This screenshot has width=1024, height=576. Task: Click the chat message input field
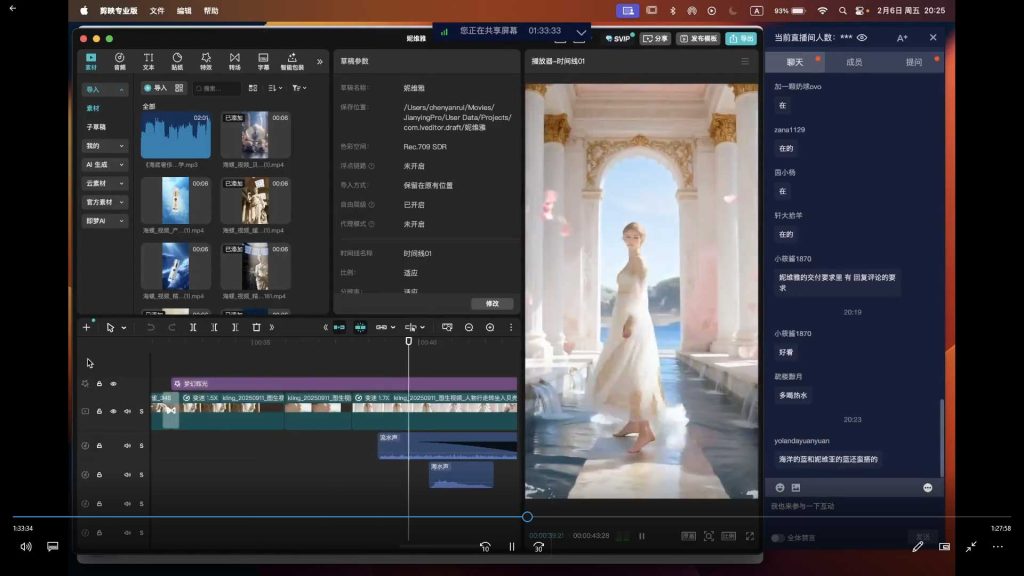854,506
